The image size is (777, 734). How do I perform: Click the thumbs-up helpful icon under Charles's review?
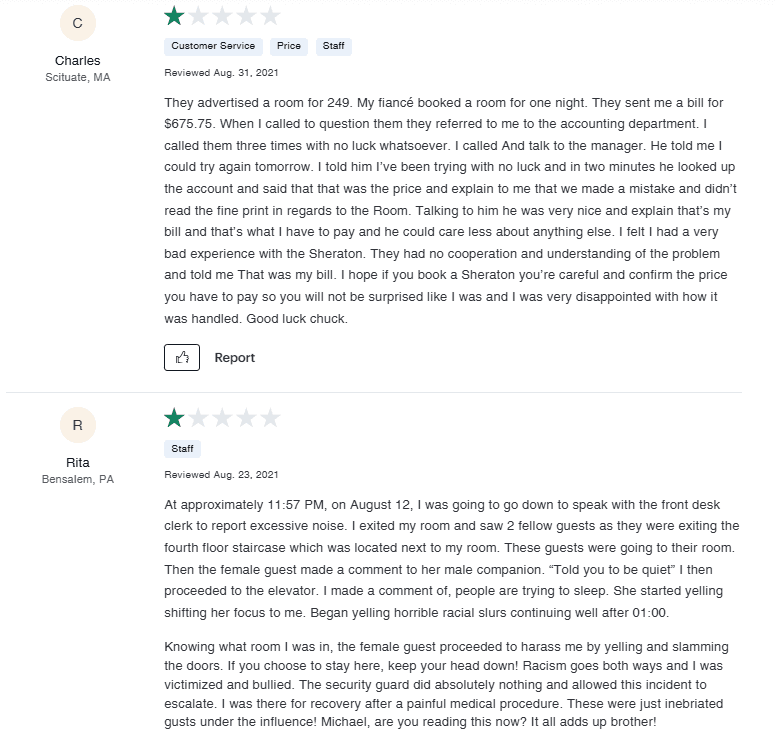182,357
